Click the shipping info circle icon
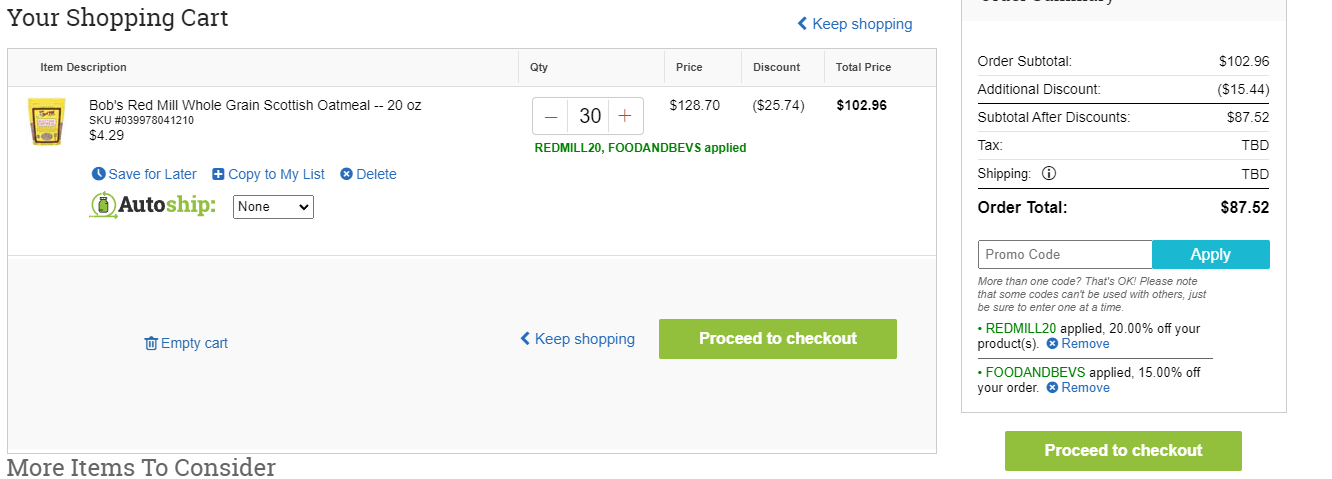This screenshot has height=479, width=1332. pyautogui.click(x=1049, y=173)
